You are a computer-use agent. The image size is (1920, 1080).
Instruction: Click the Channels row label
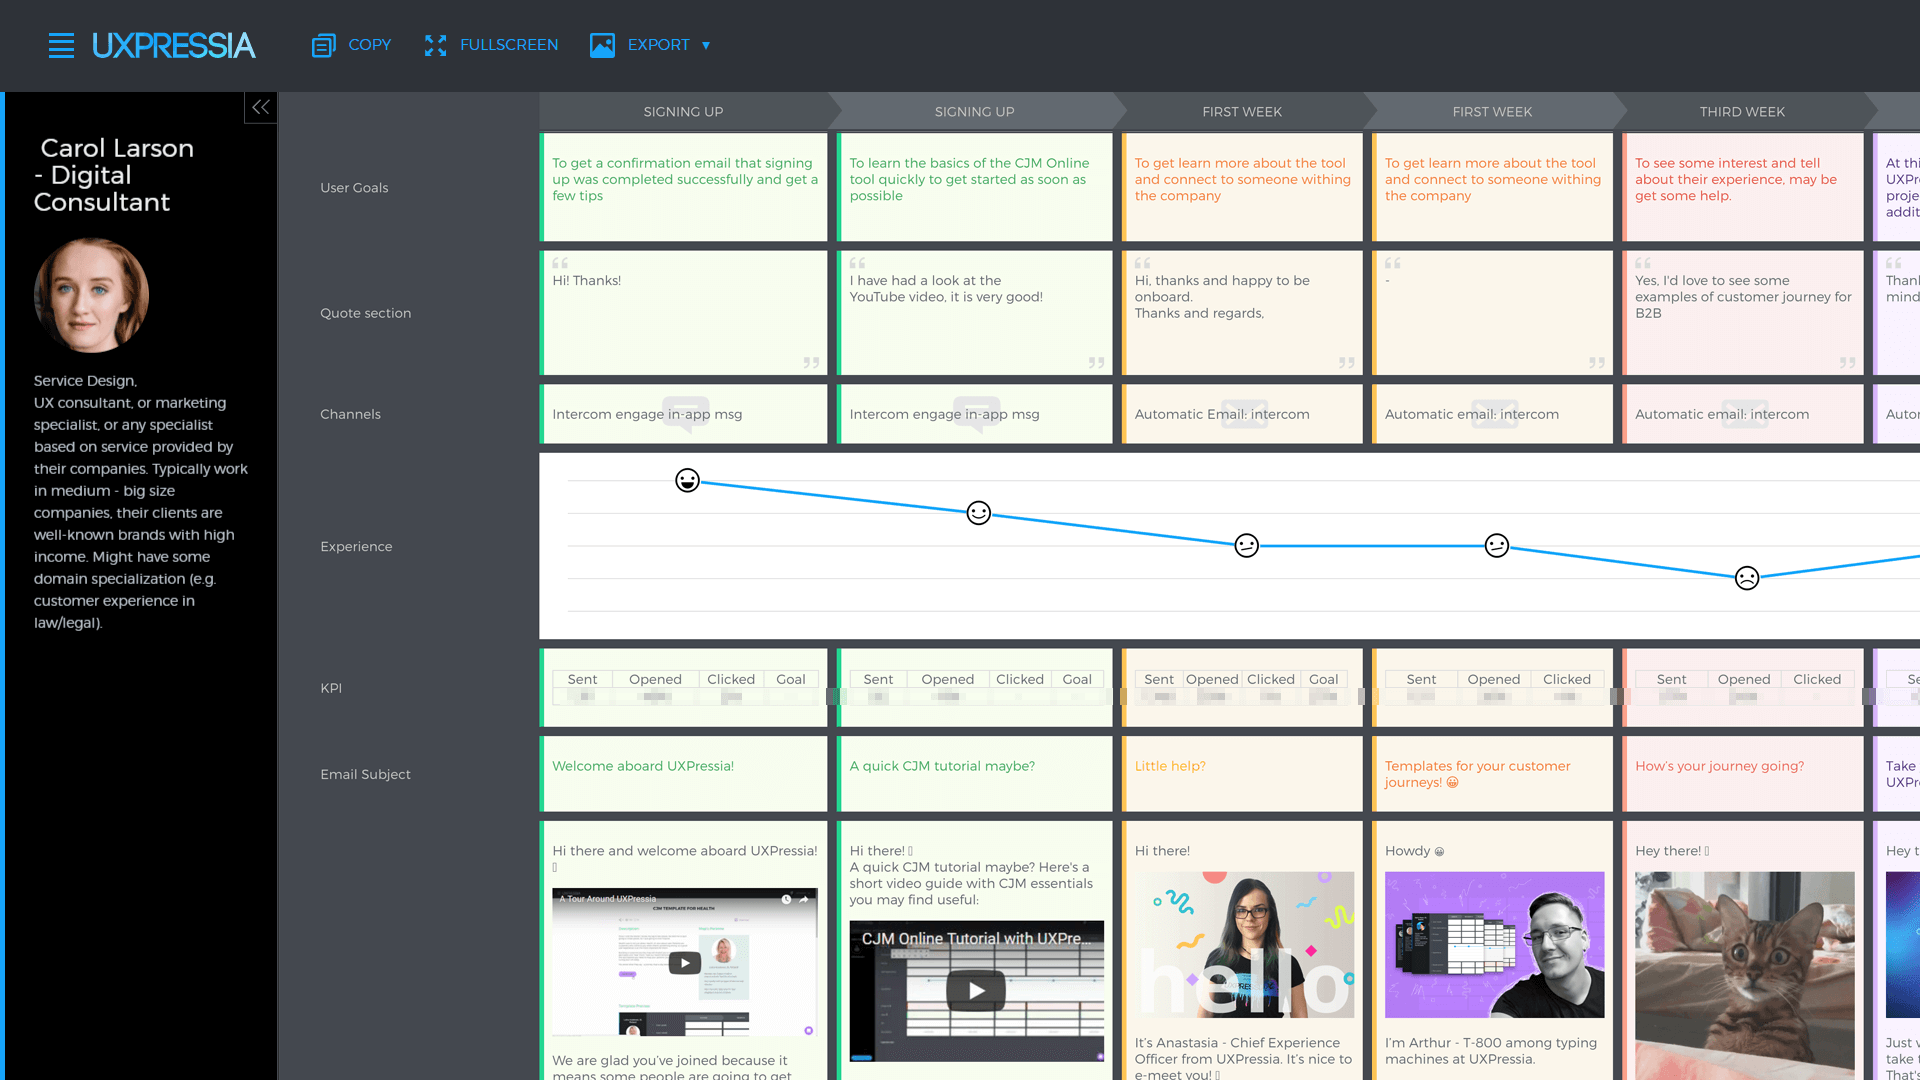click(x=350, y=414)
